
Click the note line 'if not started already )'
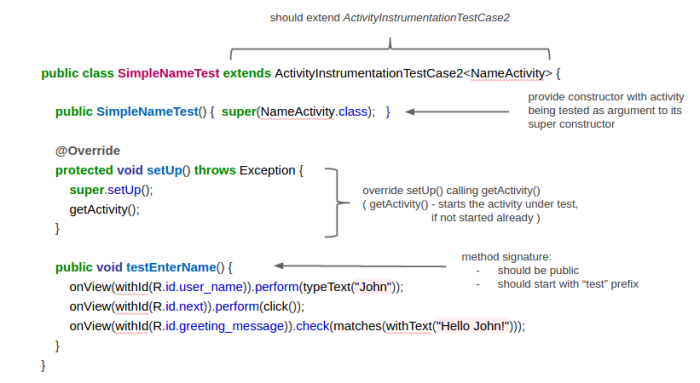[485, 218]
